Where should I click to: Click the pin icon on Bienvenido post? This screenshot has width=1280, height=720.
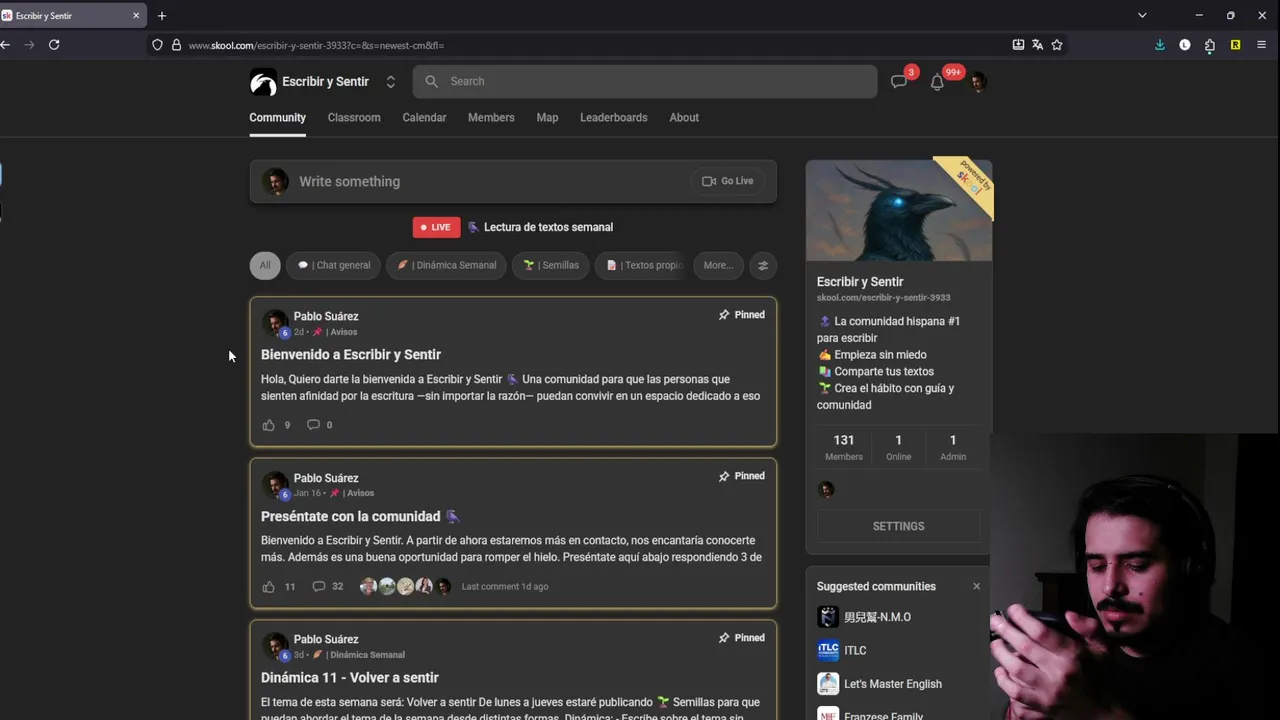pos(724,315)
